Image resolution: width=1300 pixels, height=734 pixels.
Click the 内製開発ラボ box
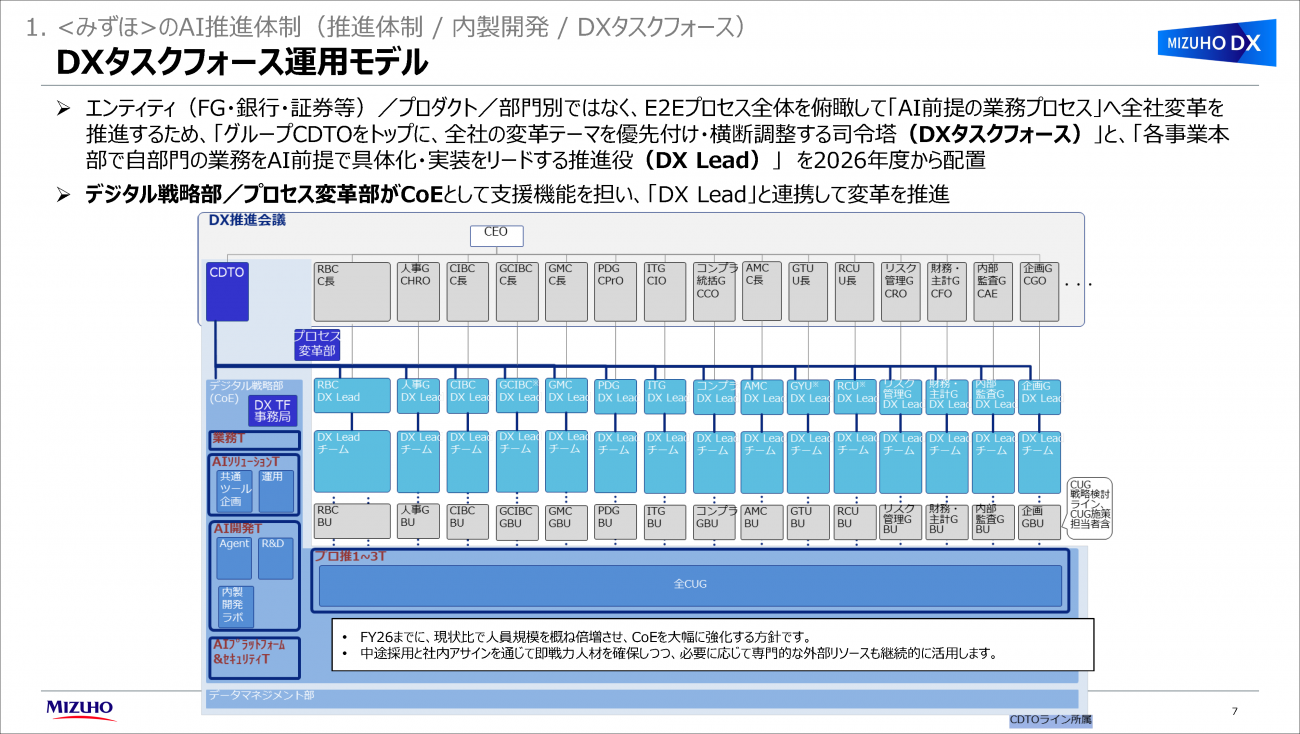236,606
